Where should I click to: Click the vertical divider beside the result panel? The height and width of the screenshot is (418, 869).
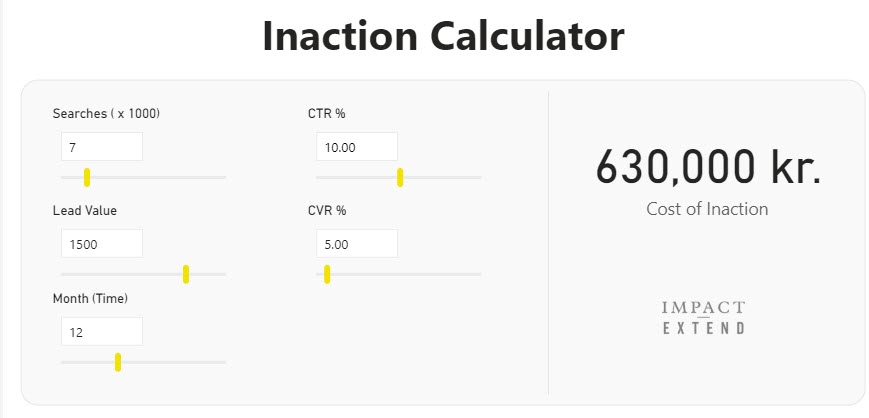pos(548,242)
